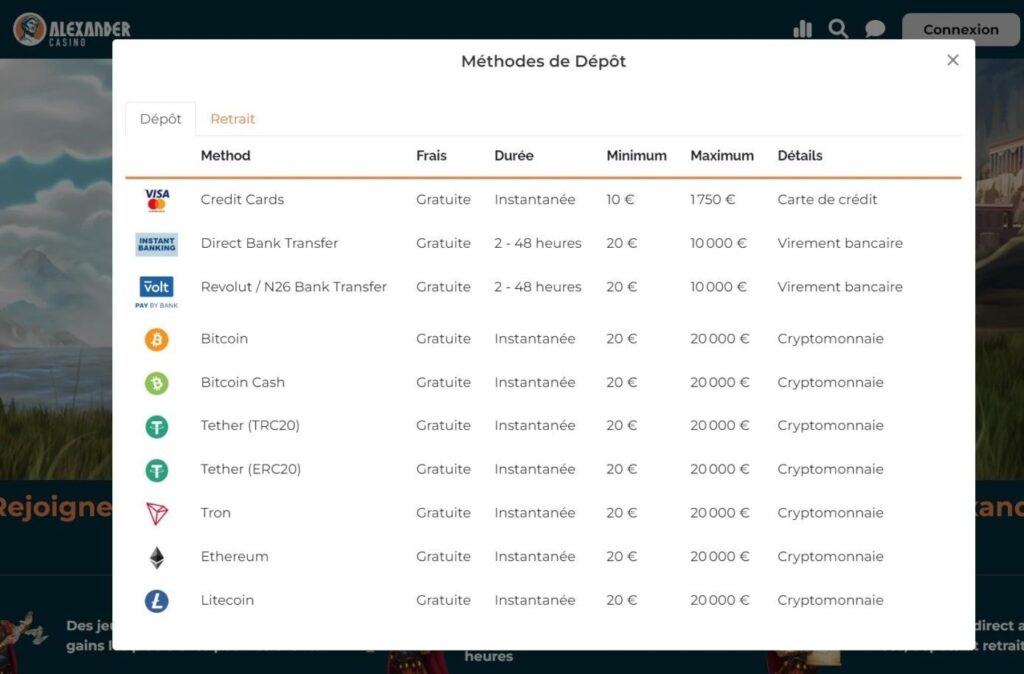
Task: Click Direct Bank Transfer's 10 000 € maximum
Action: click(718, 243)
